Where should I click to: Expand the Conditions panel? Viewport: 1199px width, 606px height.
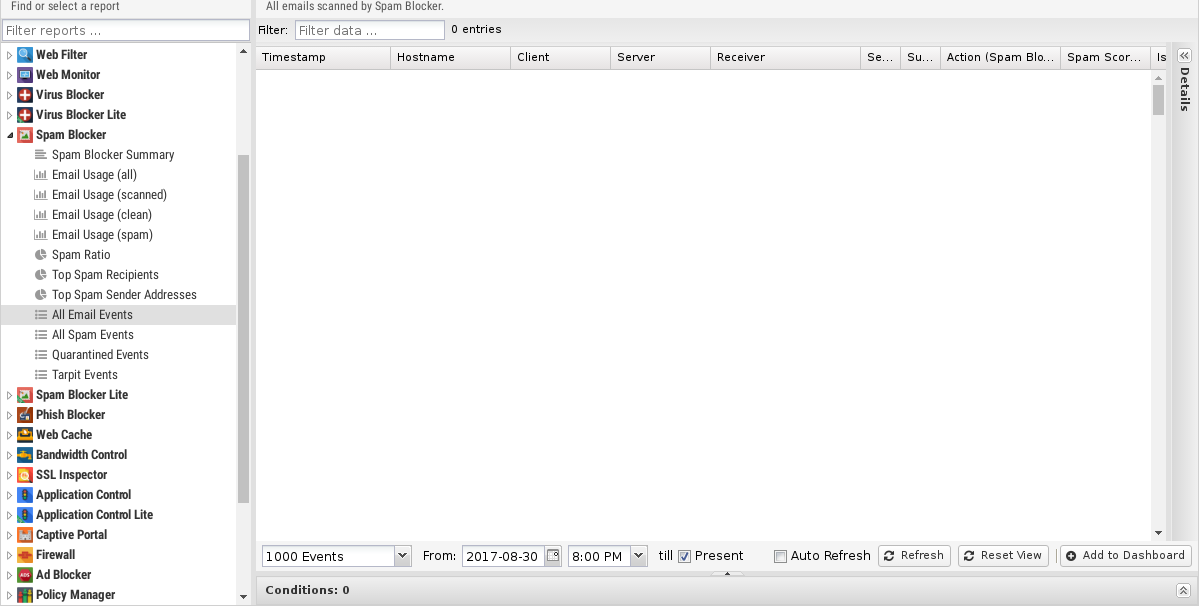tap(1183, 591)
